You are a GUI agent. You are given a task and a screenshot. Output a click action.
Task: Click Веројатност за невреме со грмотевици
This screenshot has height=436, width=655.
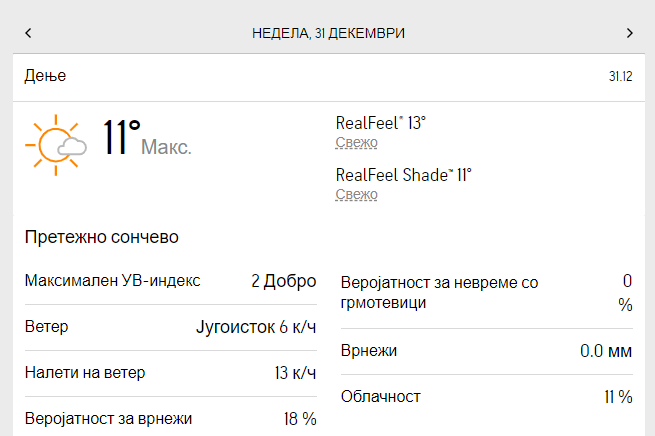439,292
